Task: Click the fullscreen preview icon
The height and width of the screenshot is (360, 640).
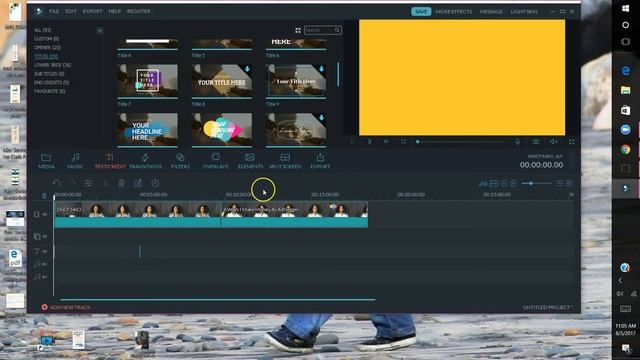Action: pos(571,142)
